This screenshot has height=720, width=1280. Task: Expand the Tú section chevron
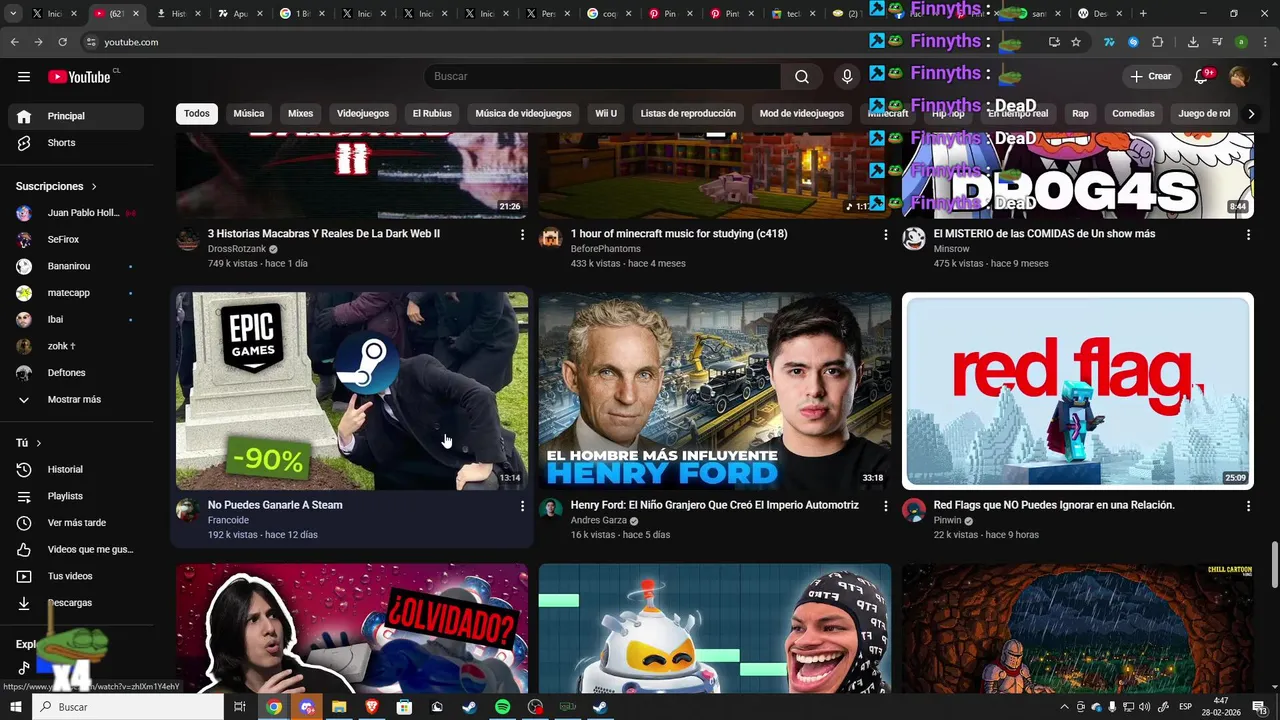pos(39,443)
